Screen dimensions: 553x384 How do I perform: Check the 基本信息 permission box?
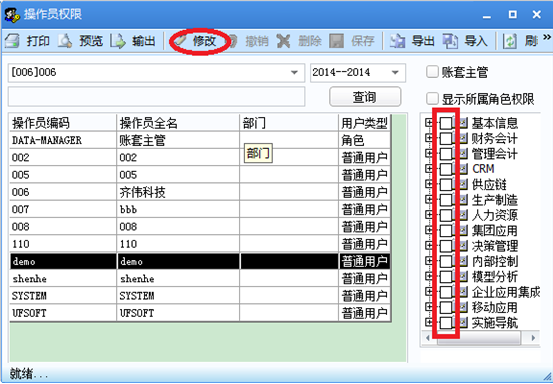(446, 123)
